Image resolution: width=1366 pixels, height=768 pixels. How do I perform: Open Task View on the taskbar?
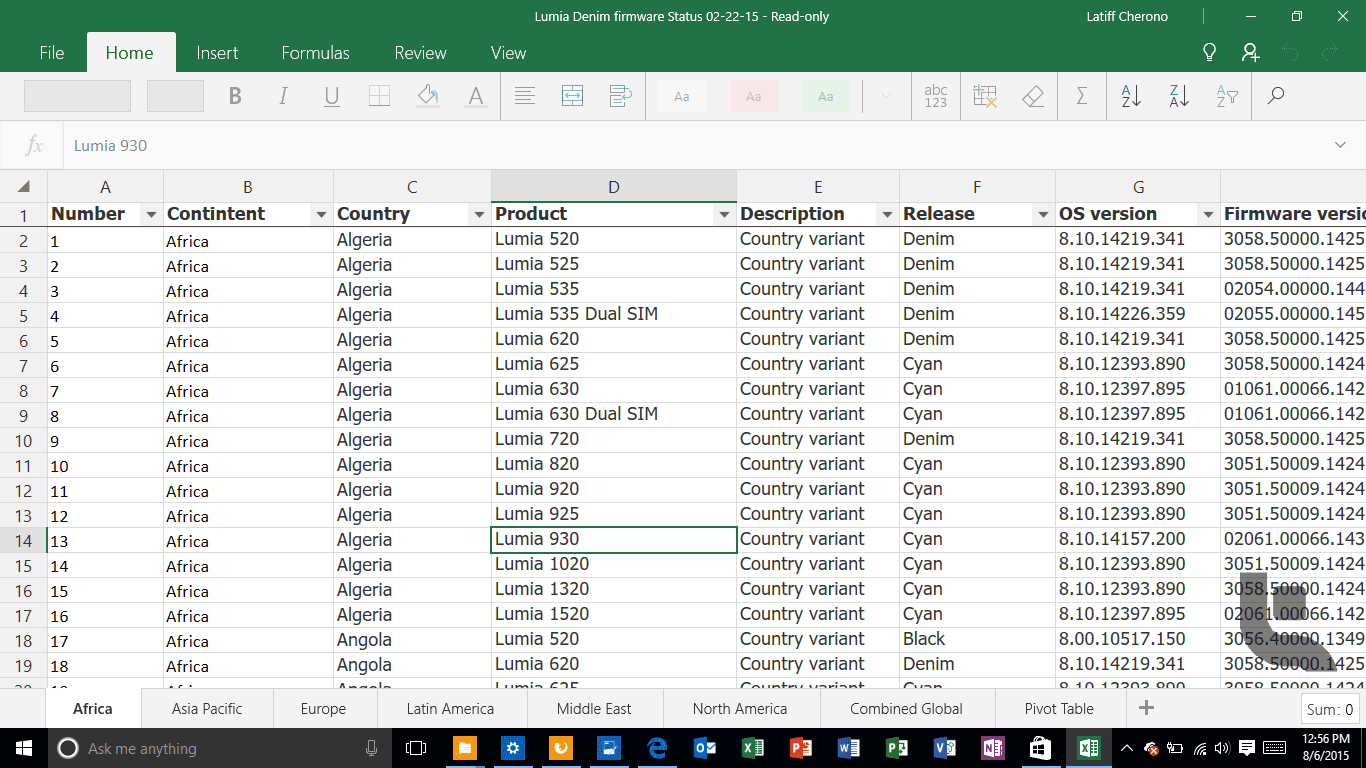(416, 748)
